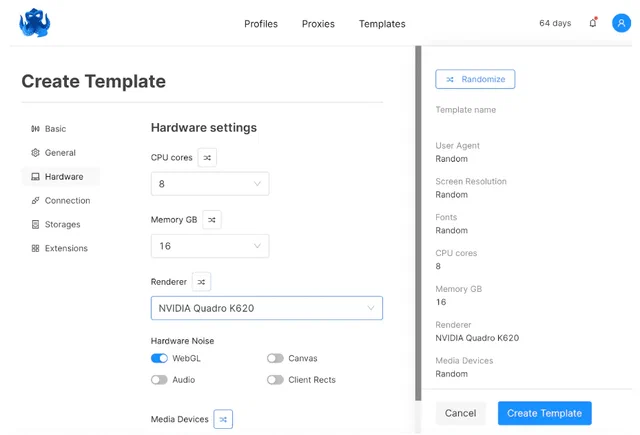The height and width of the screenshot is (435, 640).
Task: Go to the Profiles tab
Action: coord(261,24)
